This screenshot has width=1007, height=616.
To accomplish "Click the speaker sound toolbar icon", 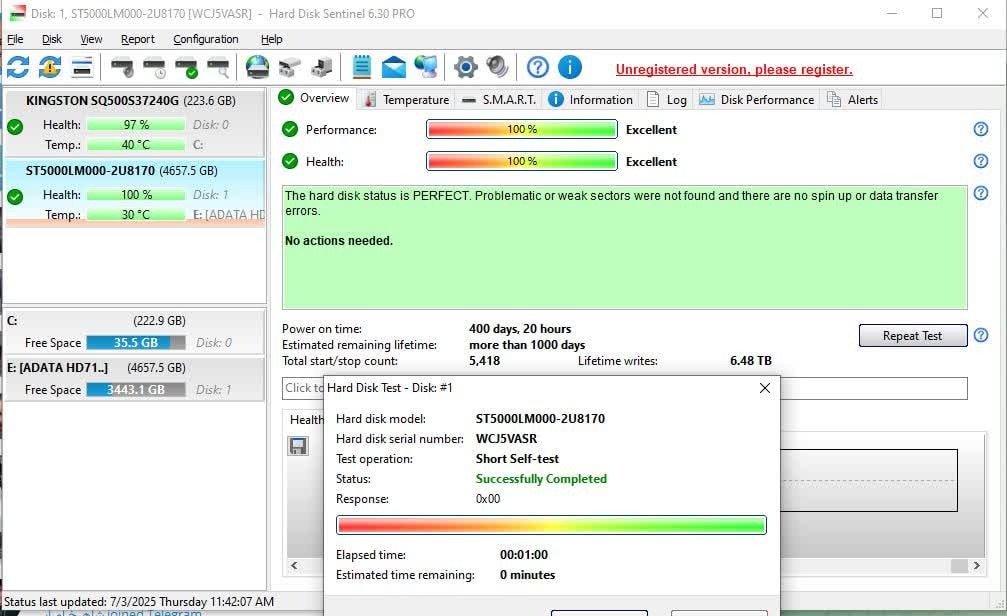I will click(x=497, y=67).
